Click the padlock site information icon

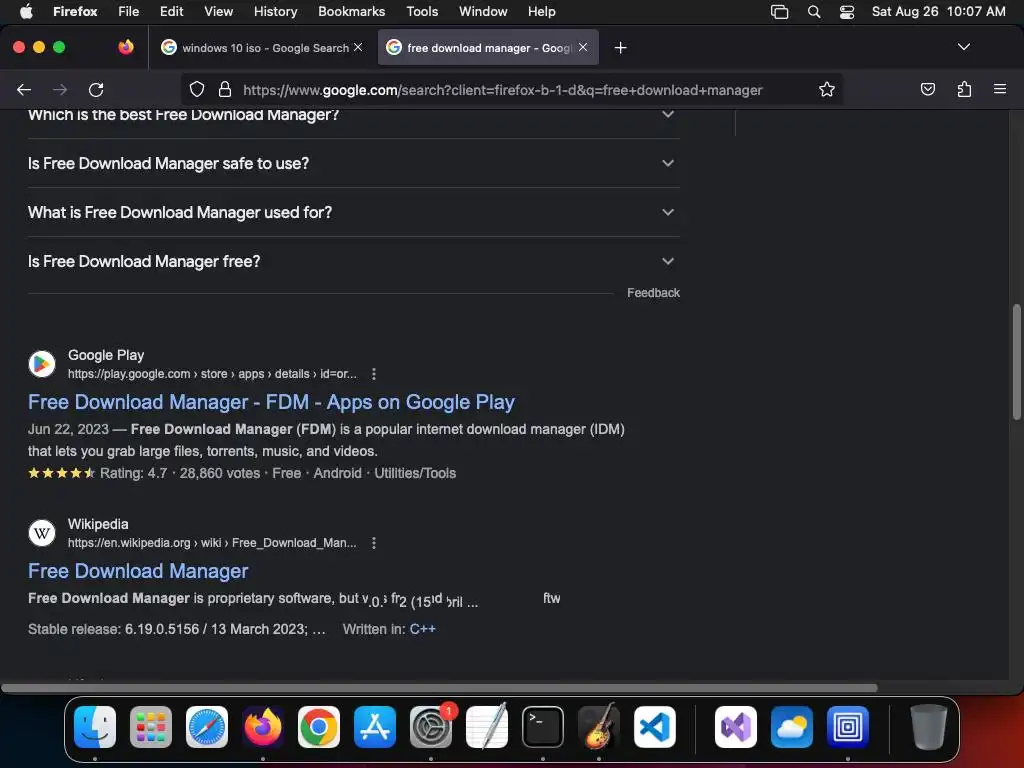coord(225,89)
